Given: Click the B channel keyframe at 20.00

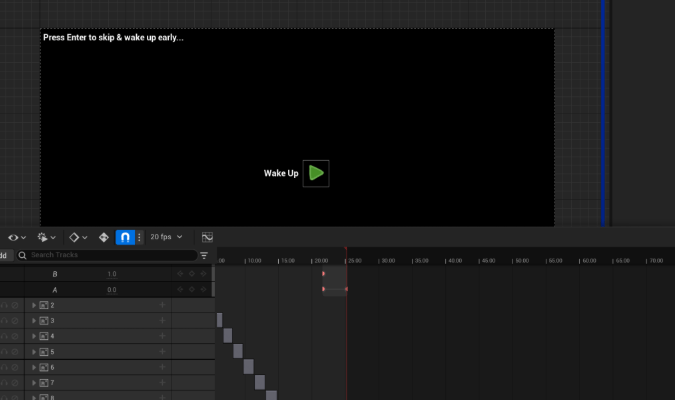Looking at the screenshot, I should click(x=323, y=273).
